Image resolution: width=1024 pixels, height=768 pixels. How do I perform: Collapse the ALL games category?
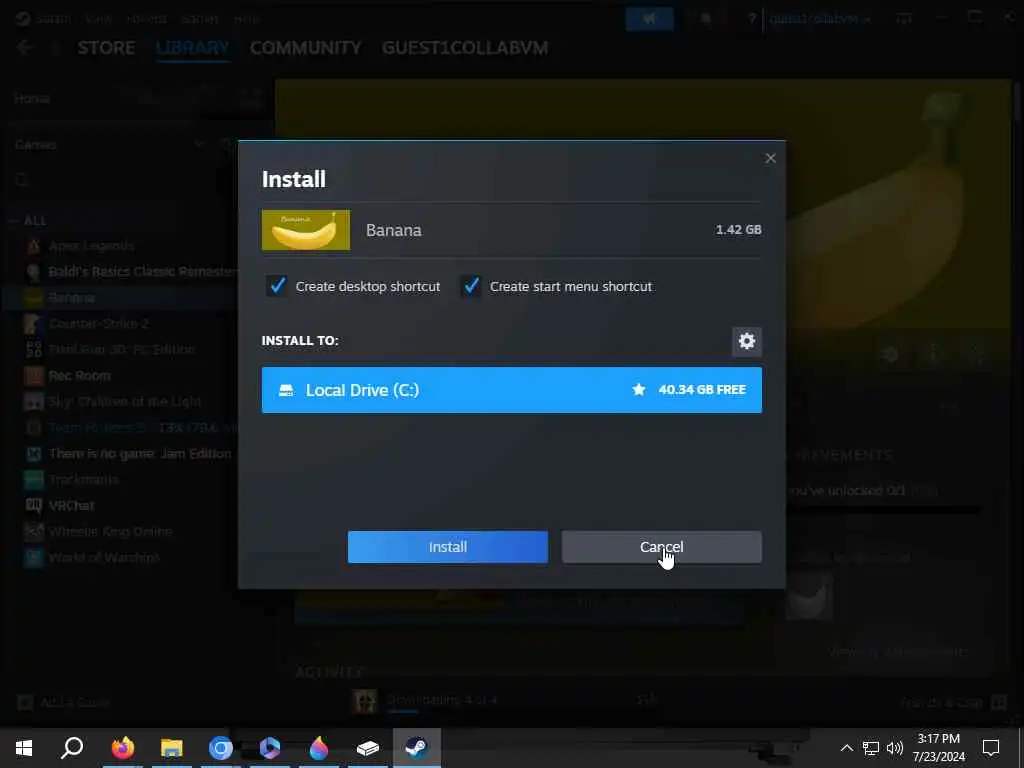(13, 221)
